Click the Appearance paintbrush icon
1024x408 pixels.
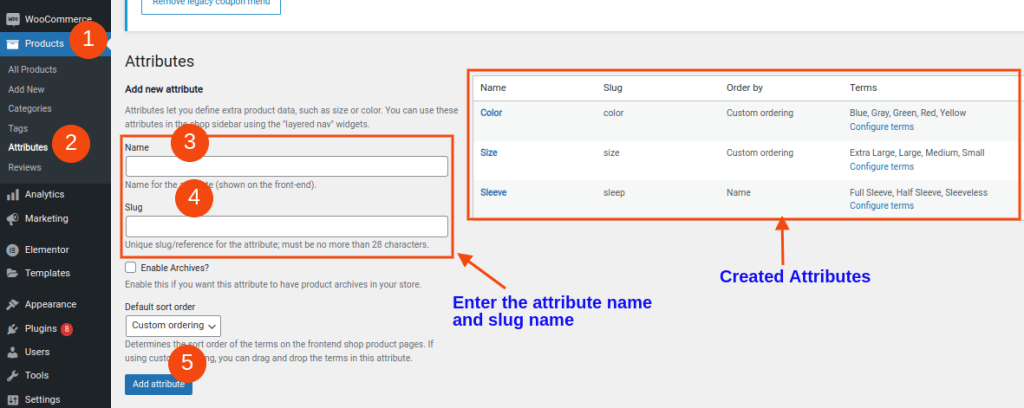(x=12, y=305)
